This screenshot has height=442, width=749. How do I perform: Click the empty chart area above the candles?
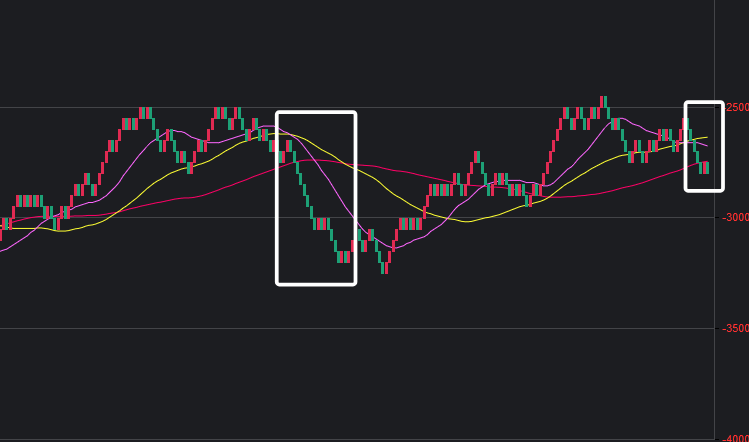coord(350,50)
